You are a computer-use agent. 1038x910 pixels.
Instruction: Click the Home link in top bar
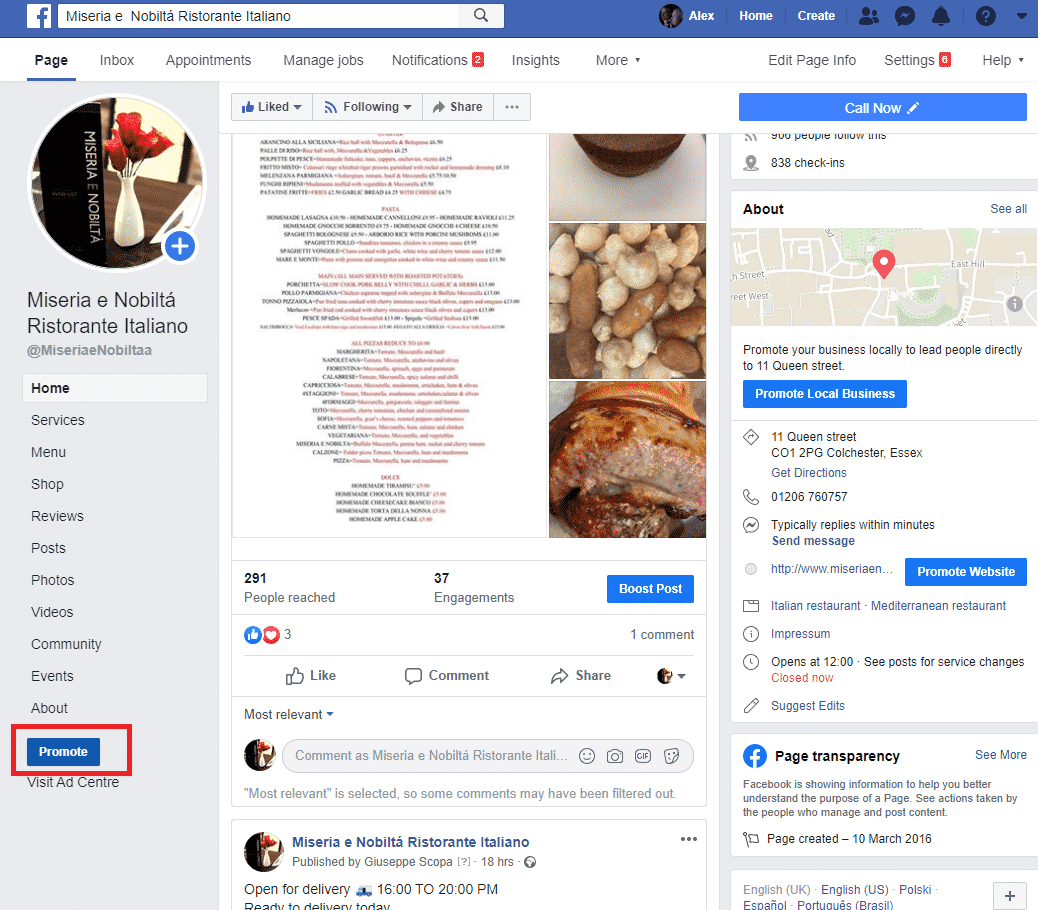point(755,16)
